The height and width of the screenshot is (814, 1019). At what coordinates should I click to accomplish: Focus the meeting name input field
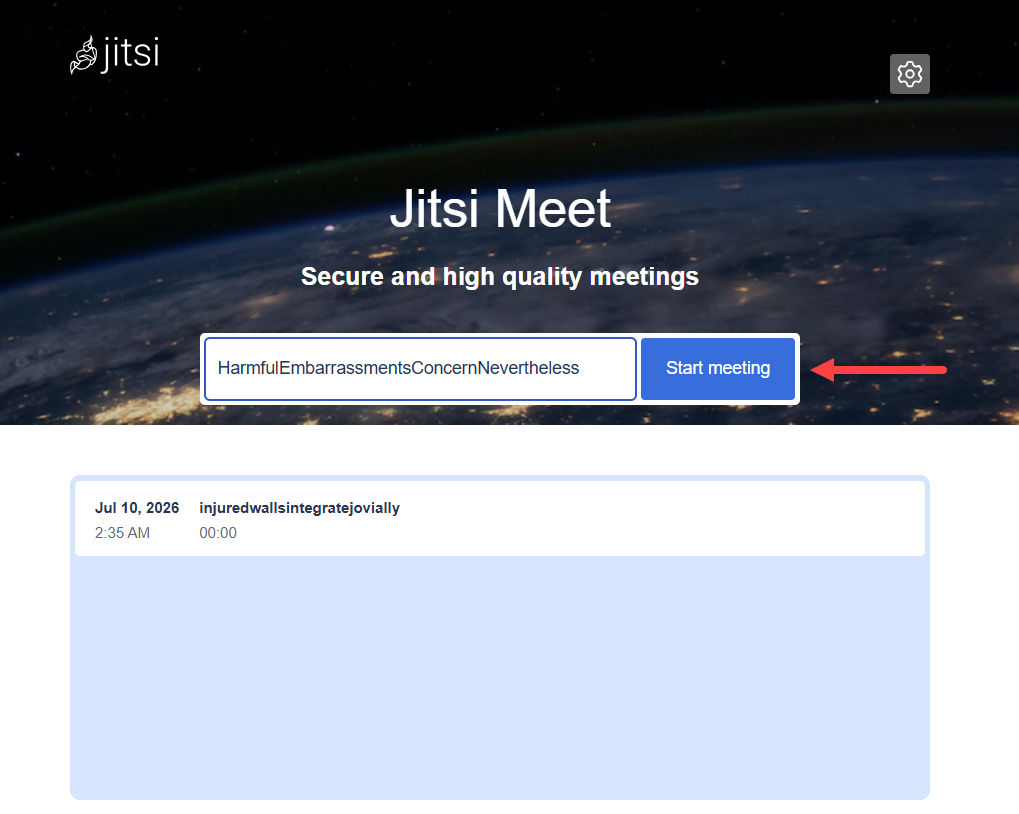click(420, 368)
